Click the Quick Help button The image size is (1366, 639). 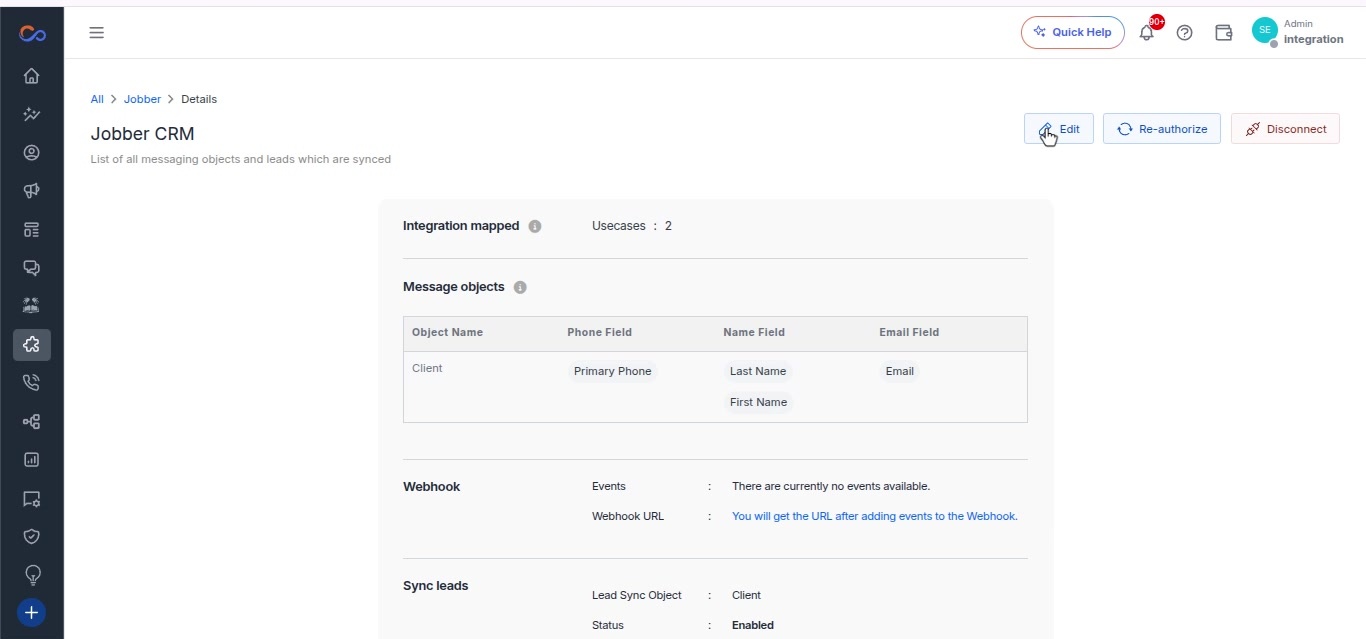1073,32
